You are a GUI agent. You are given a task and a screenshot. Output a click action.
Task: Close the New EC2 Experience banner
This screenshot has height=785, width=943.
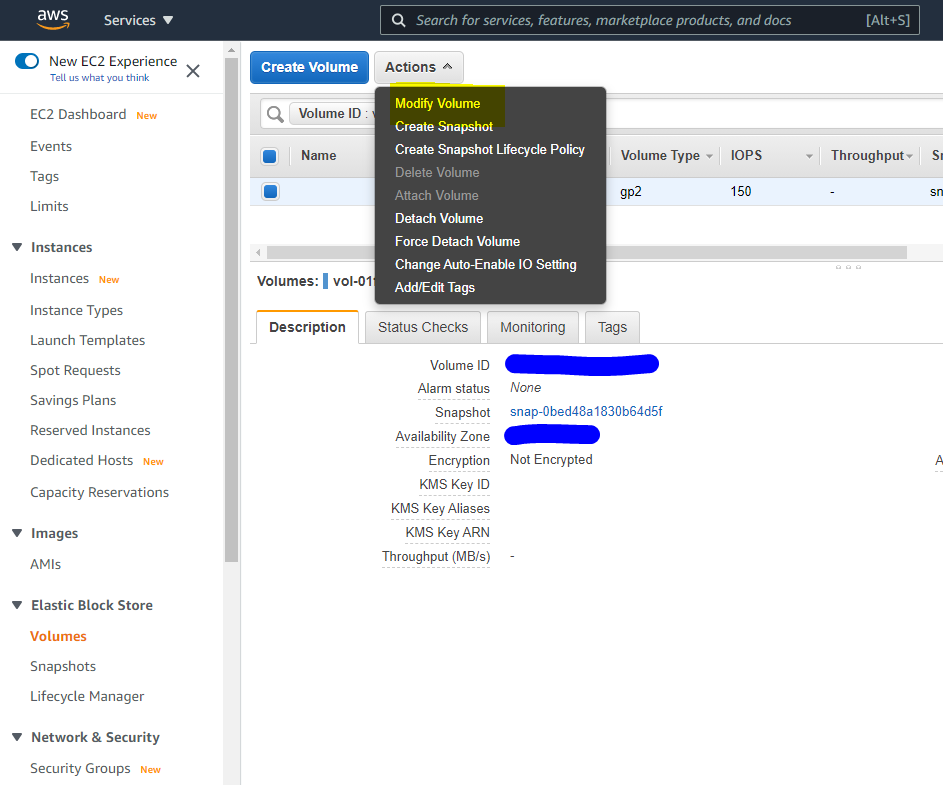[x=193, y=71]
